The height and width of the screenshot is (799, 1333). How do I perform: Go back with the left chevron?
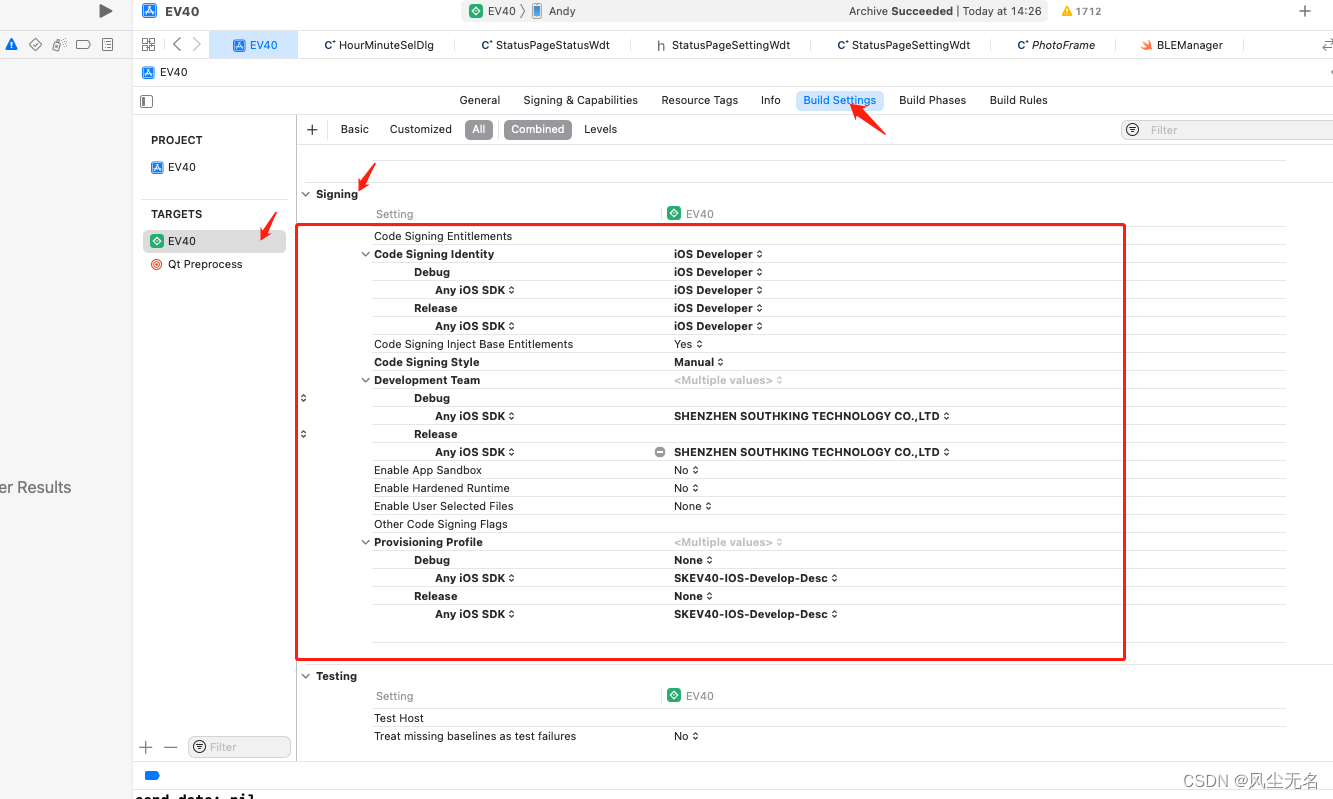pos(176,45)
